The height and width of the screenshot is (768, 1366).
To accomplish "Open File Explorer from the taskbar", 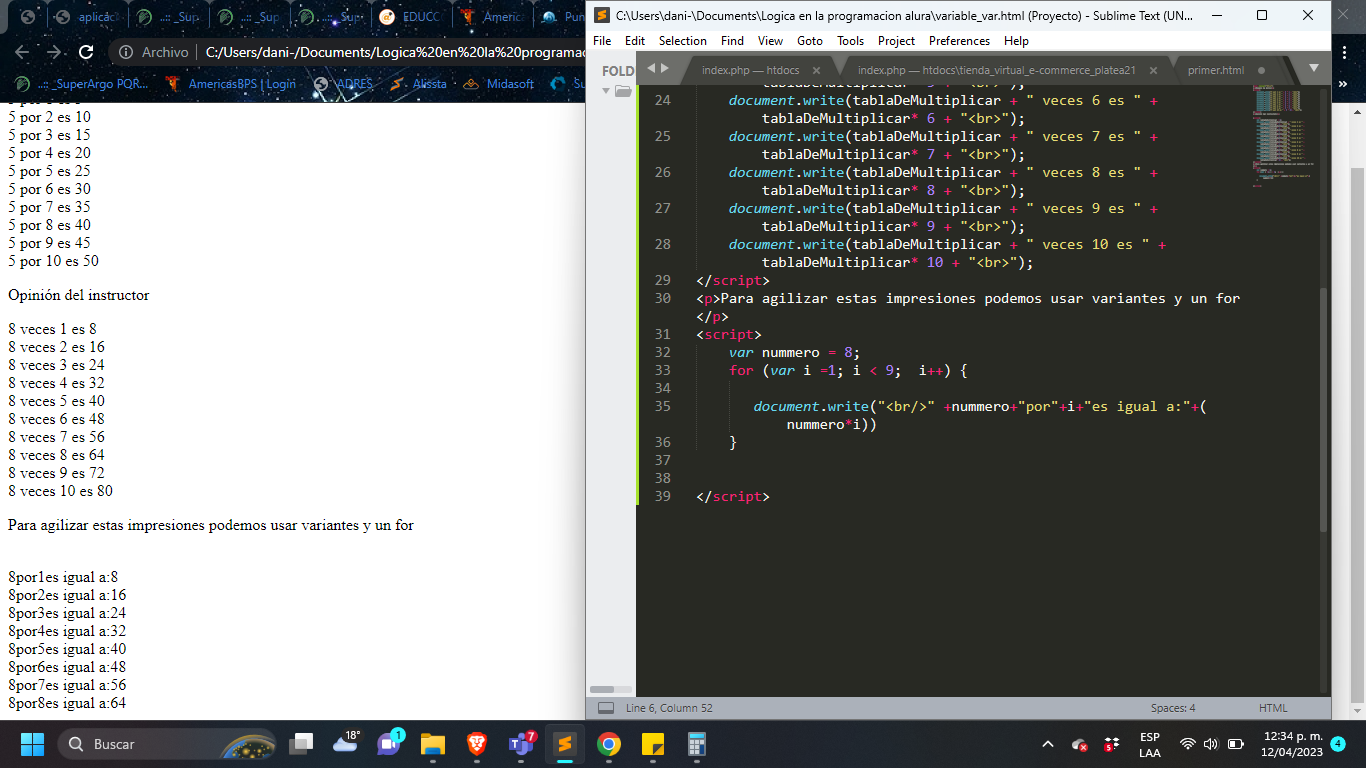I will [x=432, y=744].
